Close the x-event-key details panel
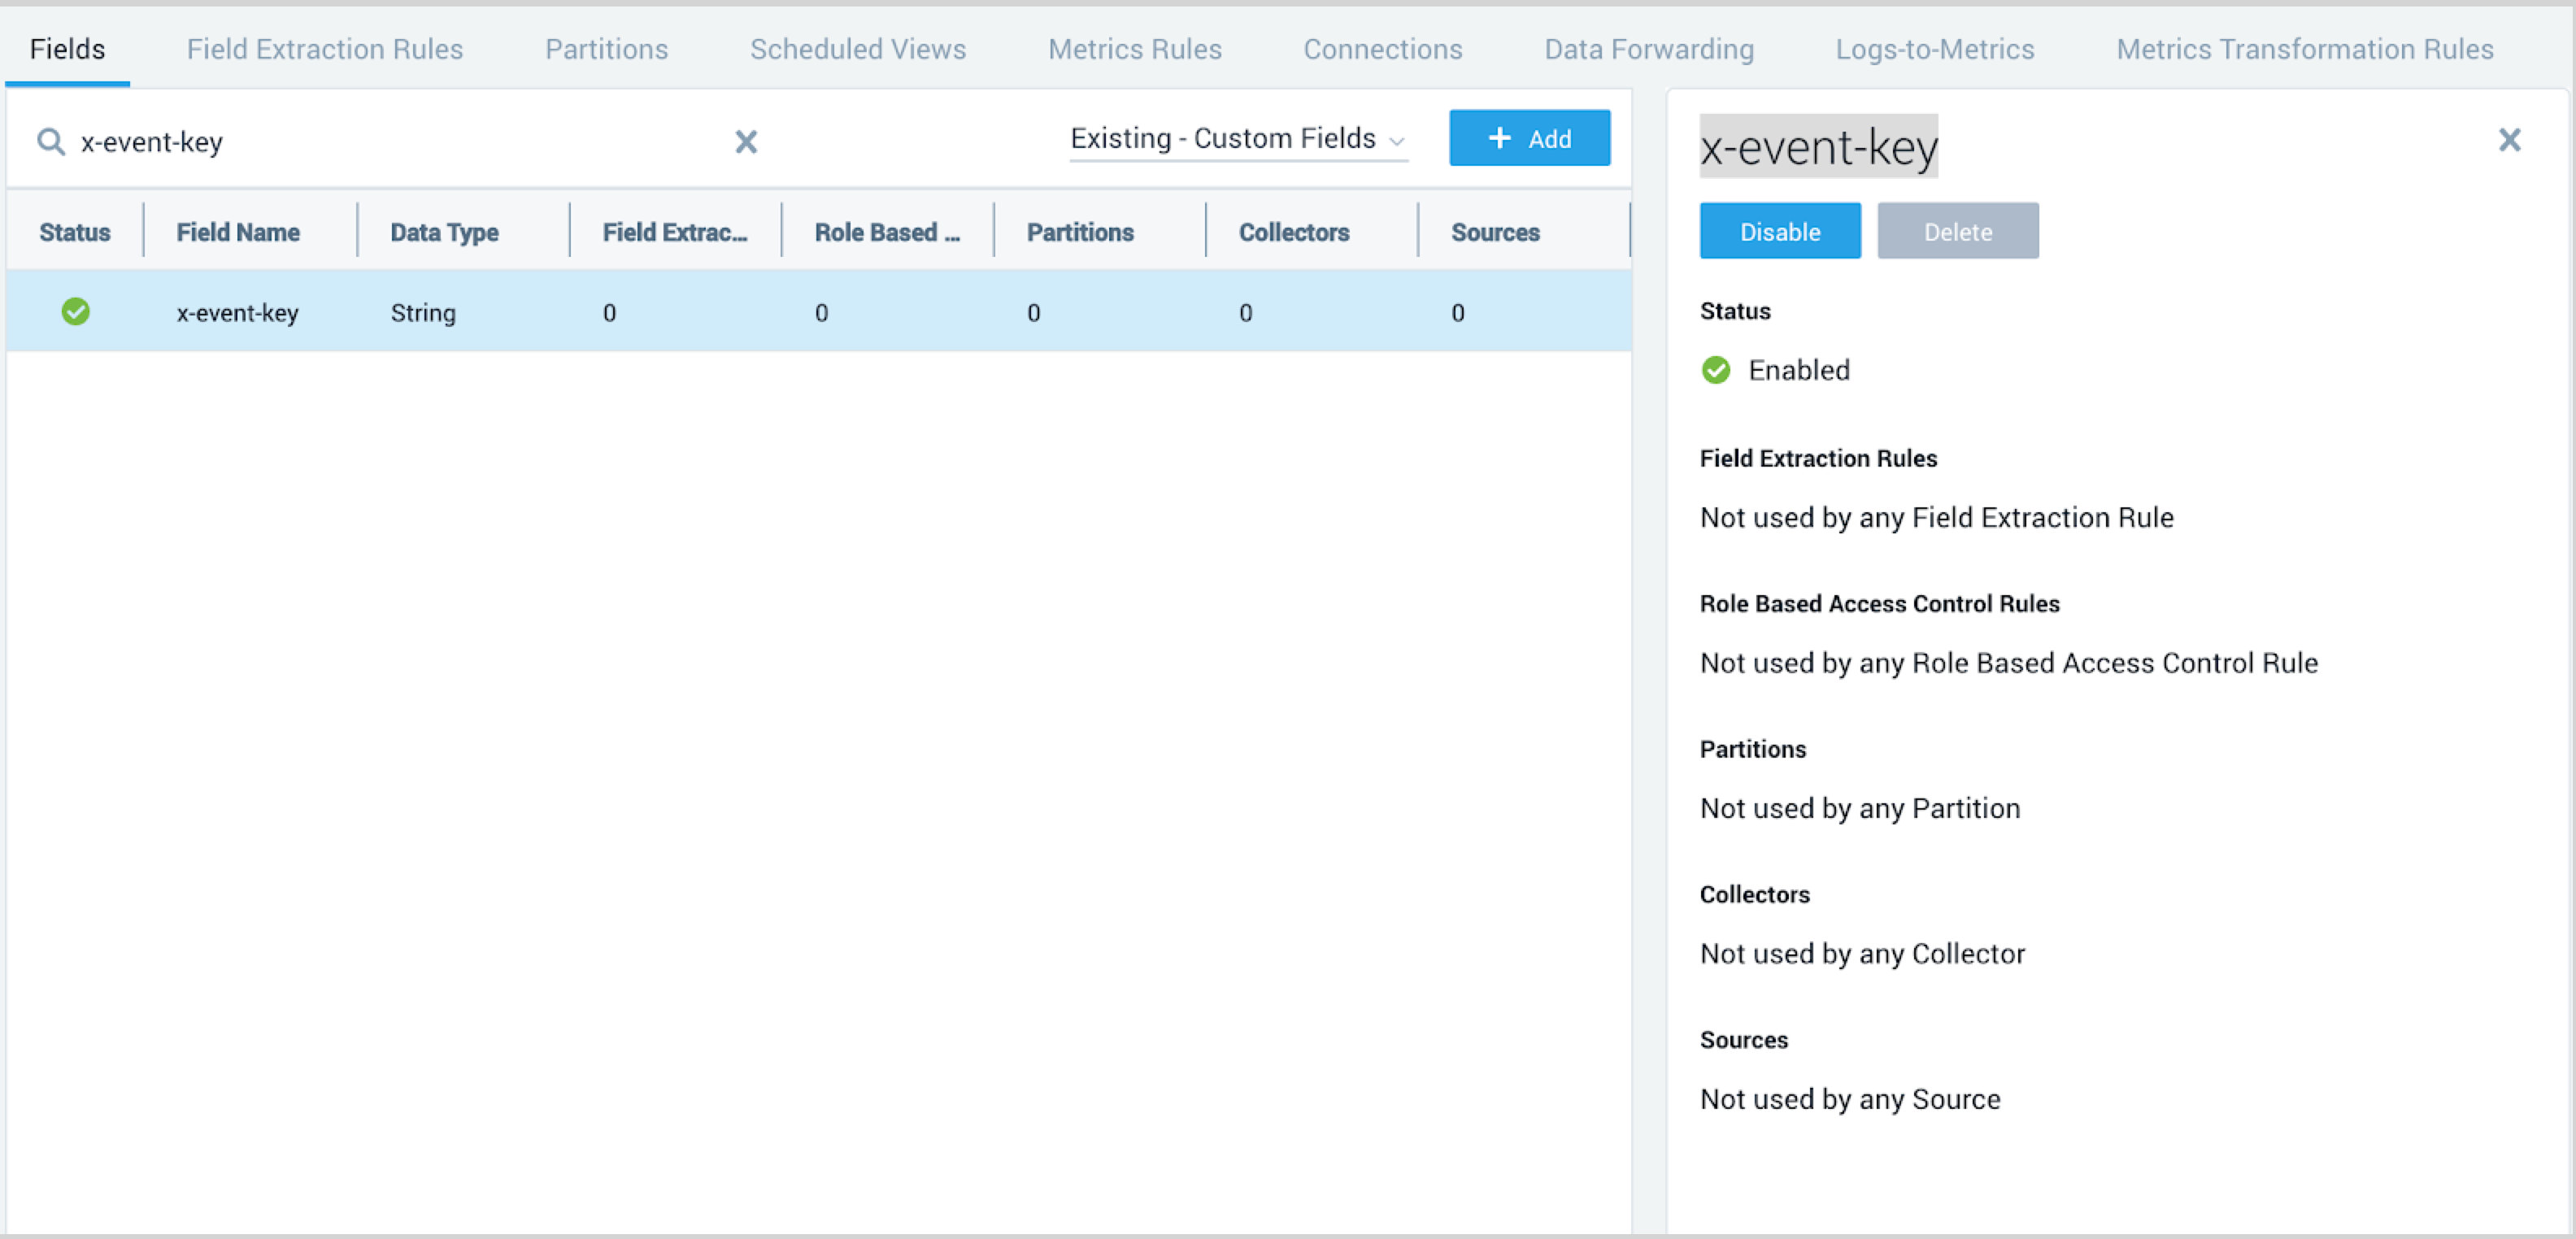This screenshot has width=2576, height=1239. point(2509,140)
